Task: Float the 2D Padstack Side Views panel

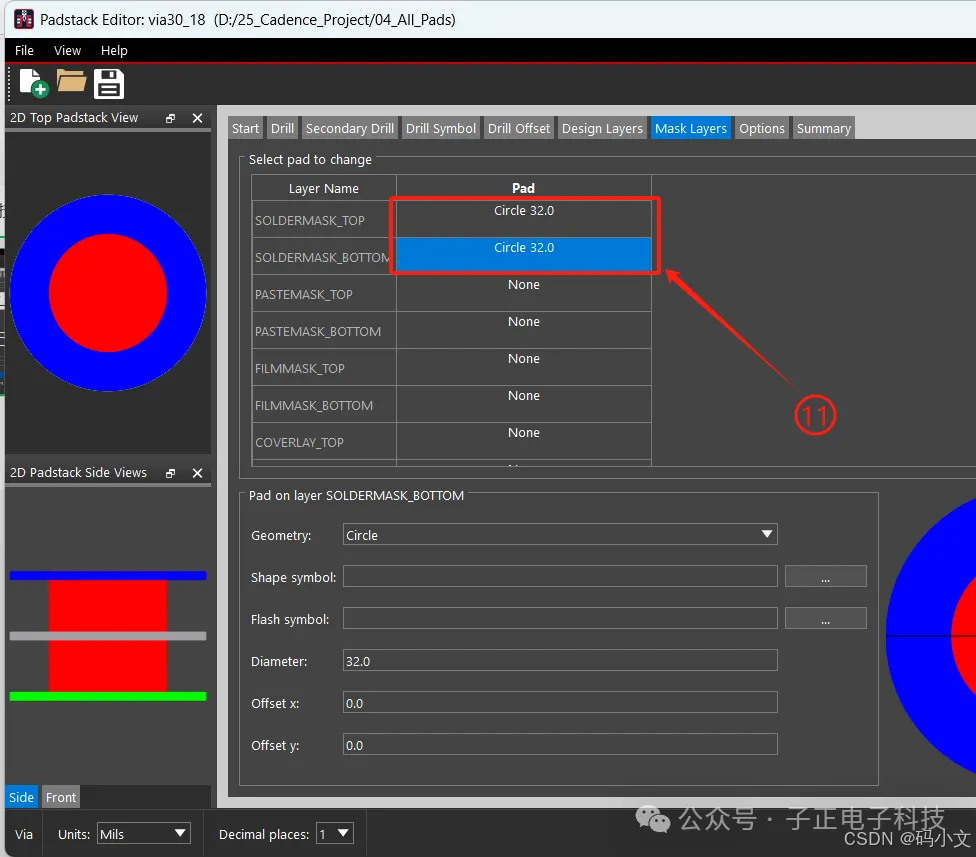Action: [171, 473]
